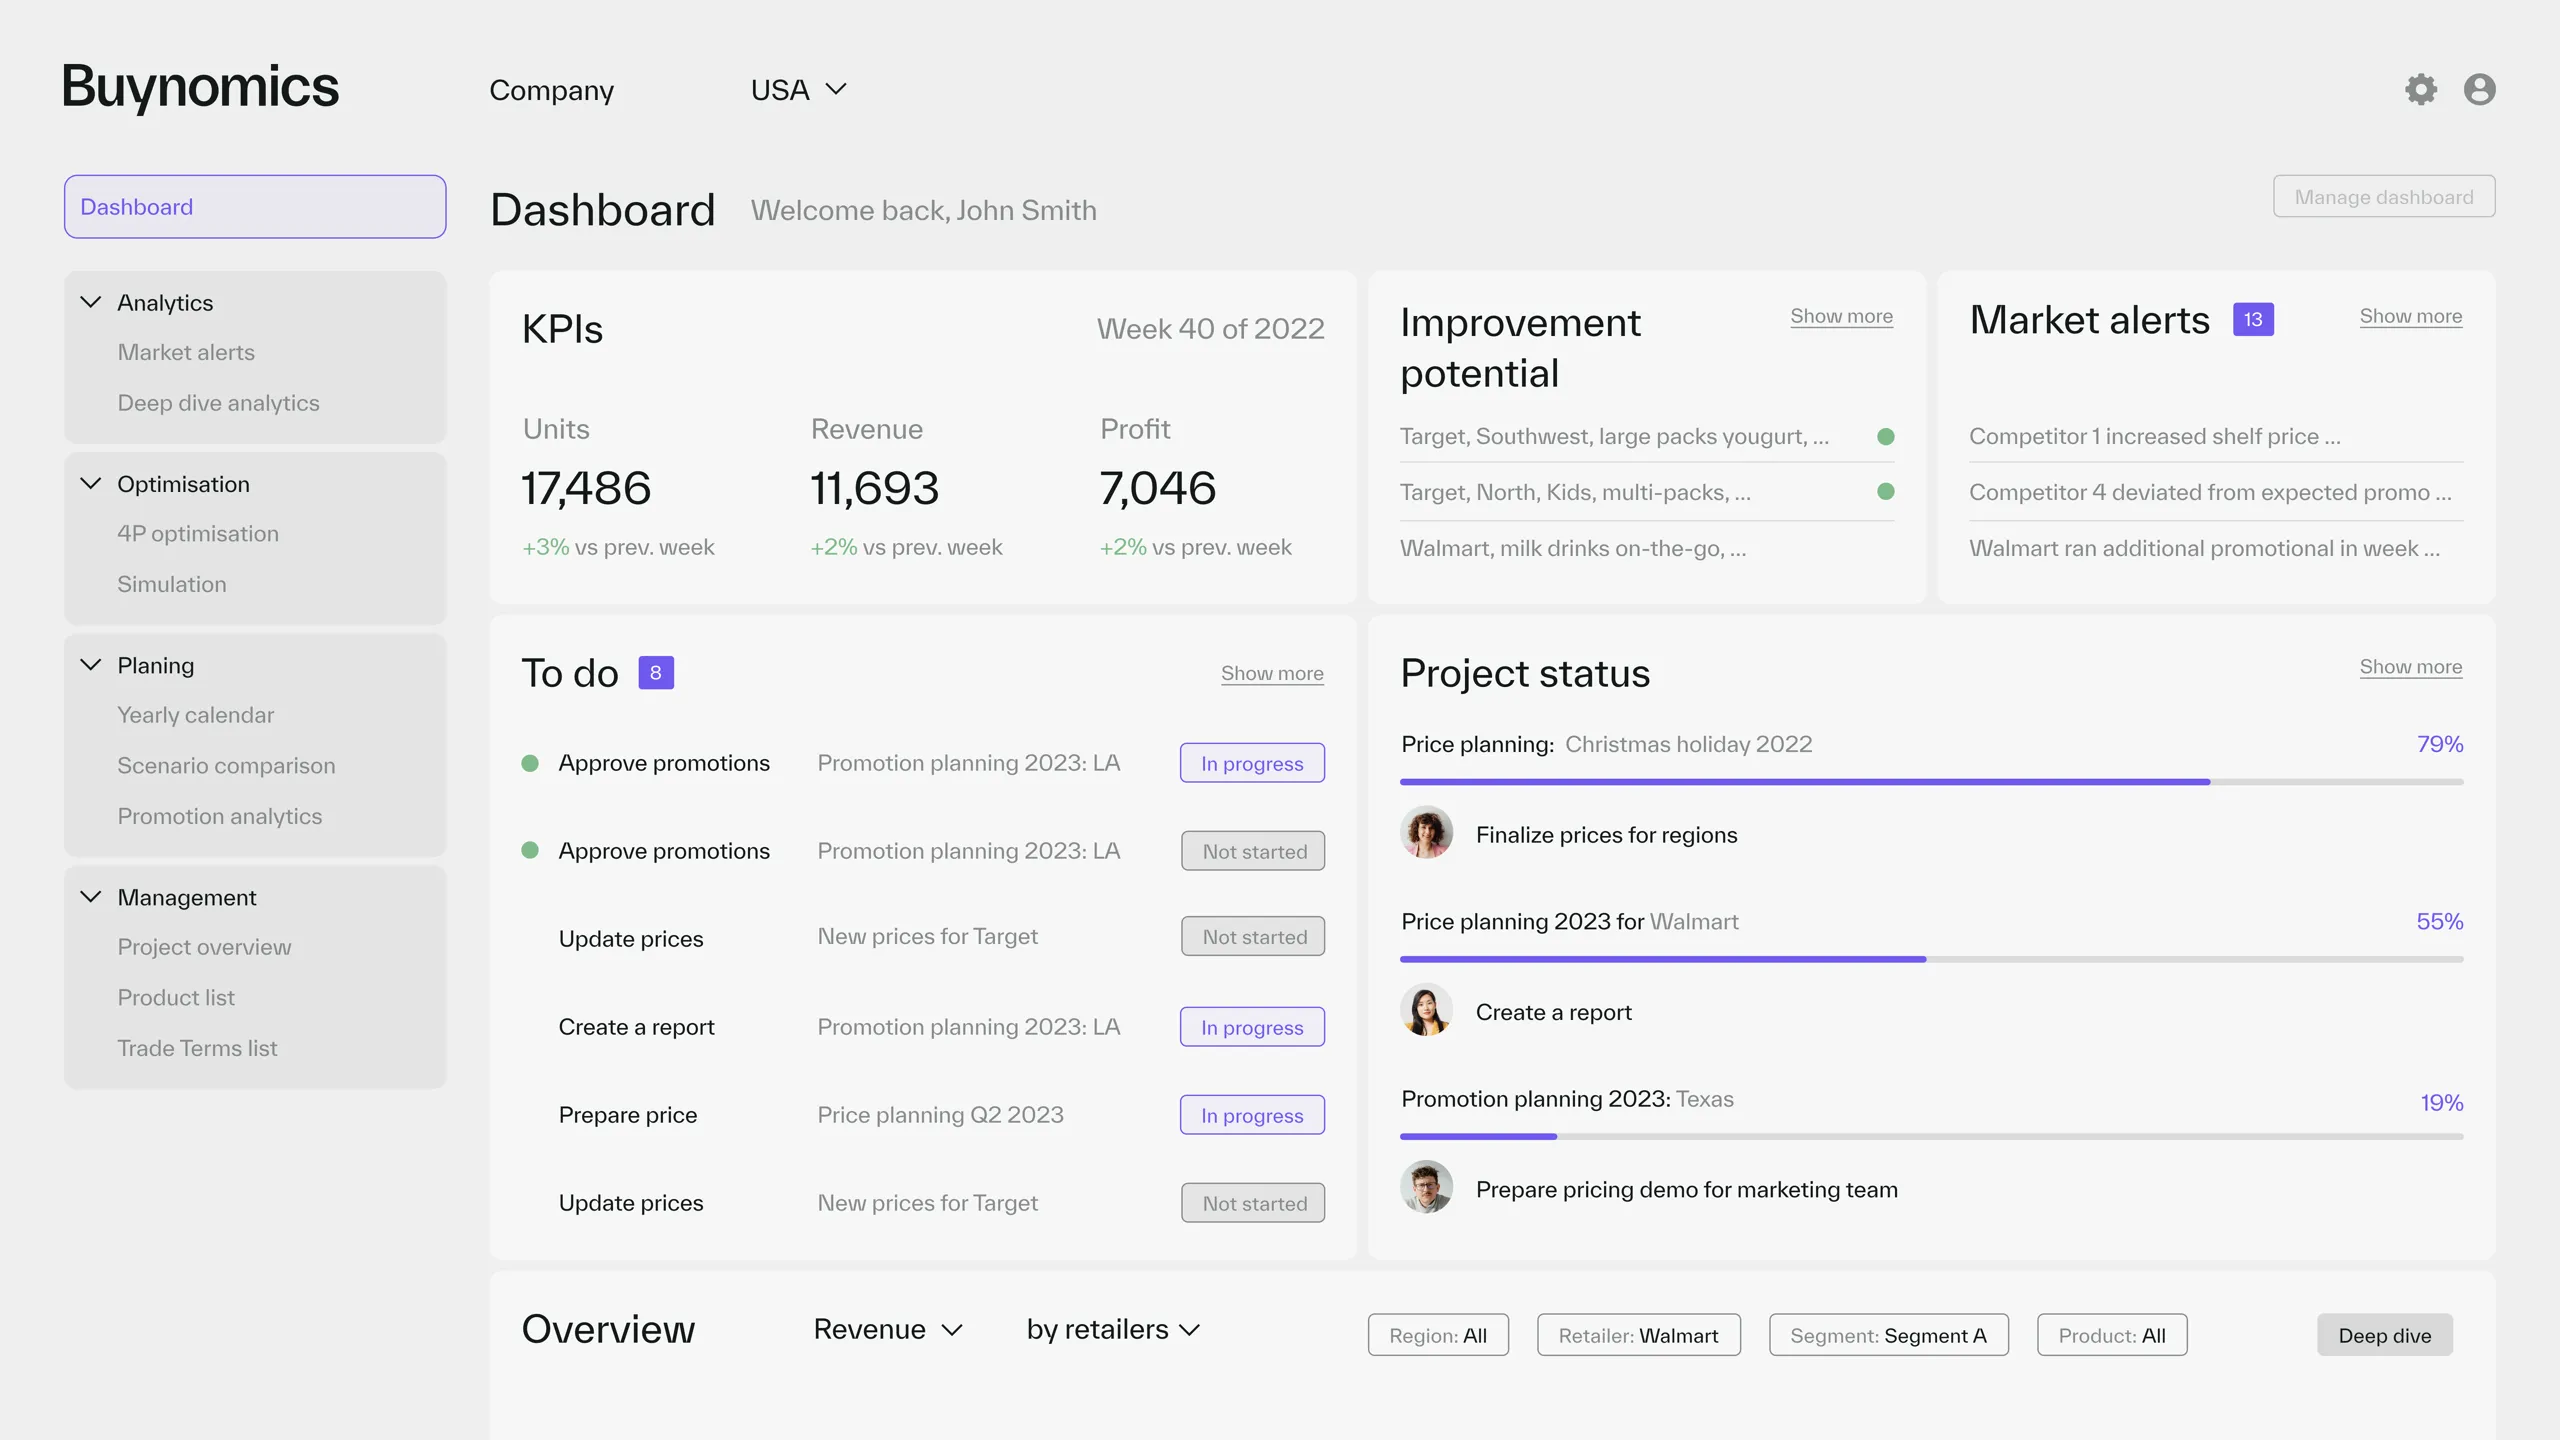Click the Retailer: Walmart filter chip
The image size is (2560, 1440).
[x=1638, y=1336]
